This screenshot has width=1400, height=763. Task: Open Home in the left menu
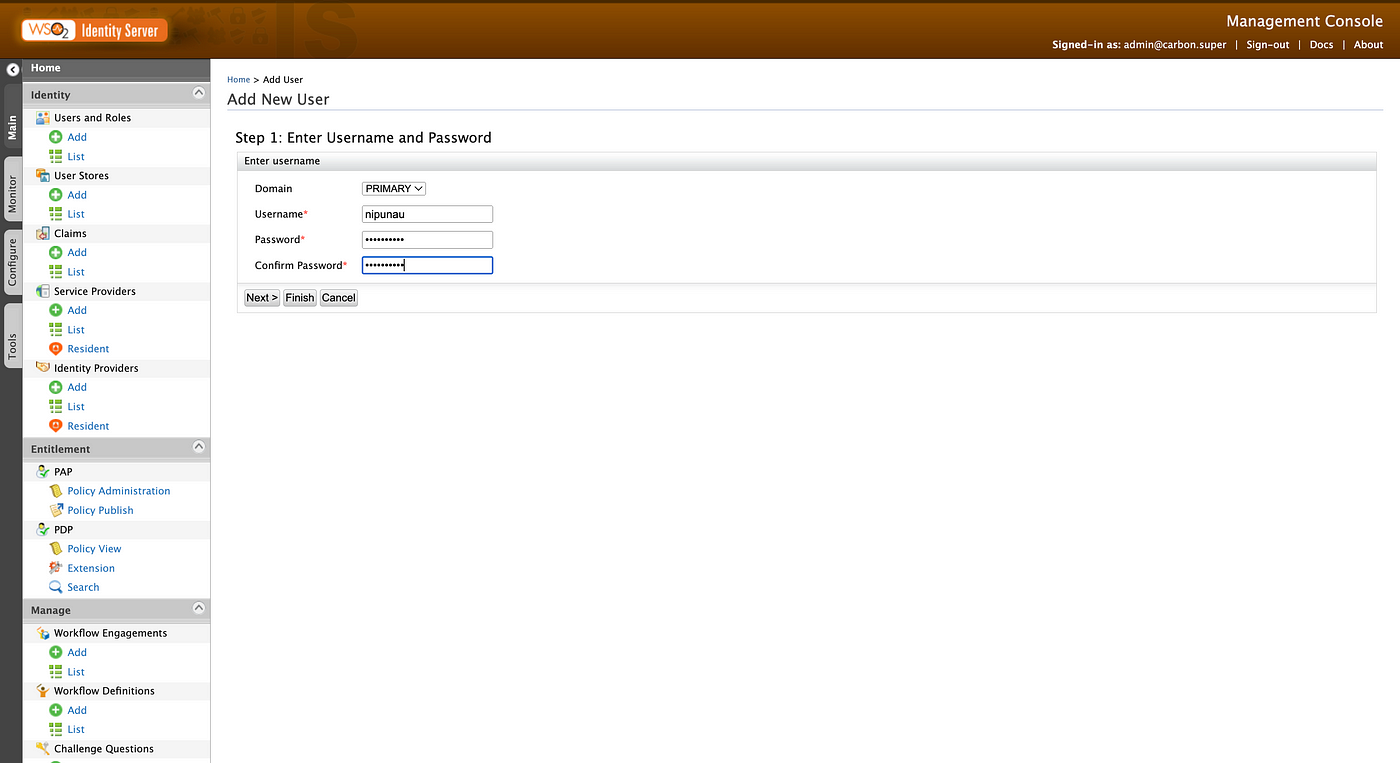(46, 68)
